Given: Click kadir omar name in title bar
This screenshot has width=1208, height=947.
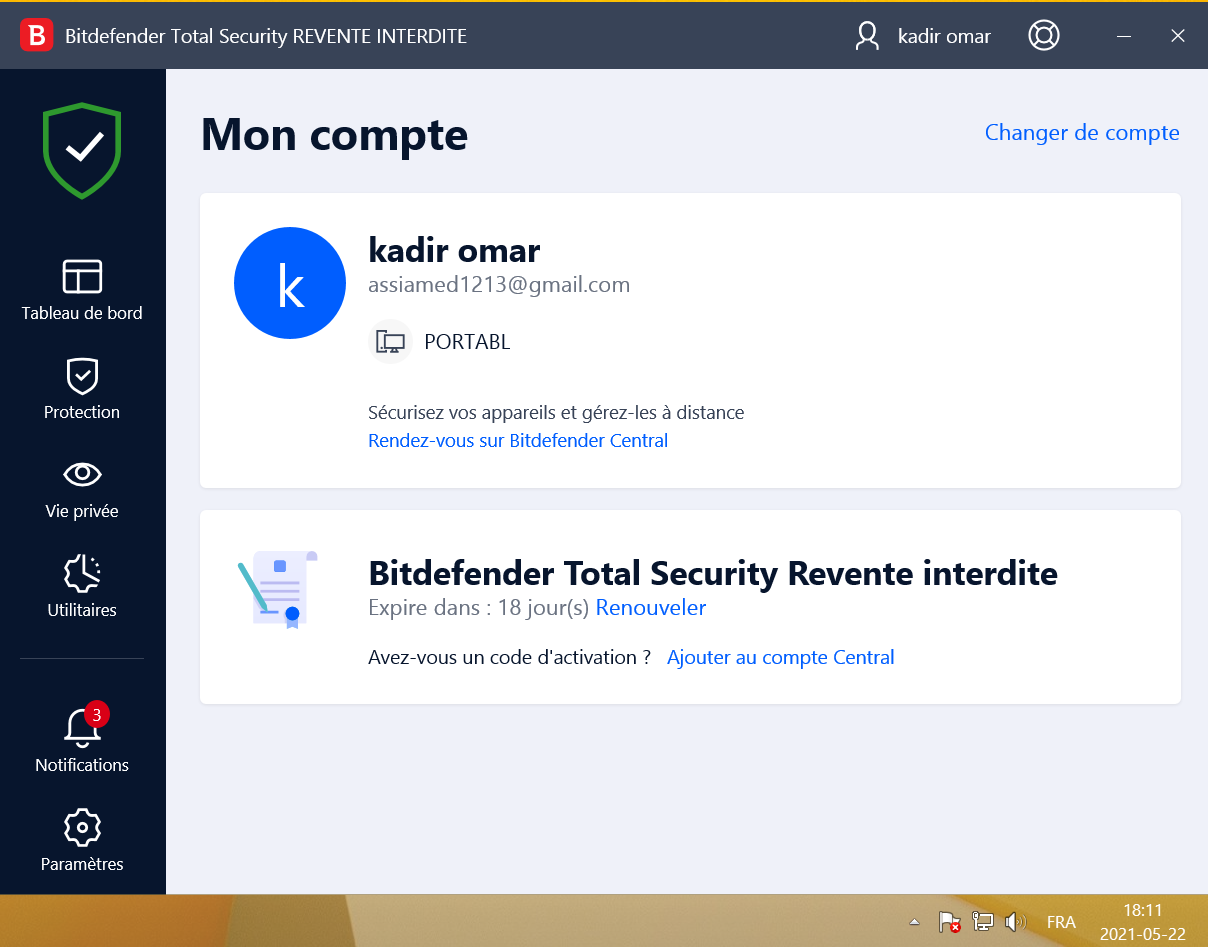Looking at the screenshot, I should pos(945,36).
